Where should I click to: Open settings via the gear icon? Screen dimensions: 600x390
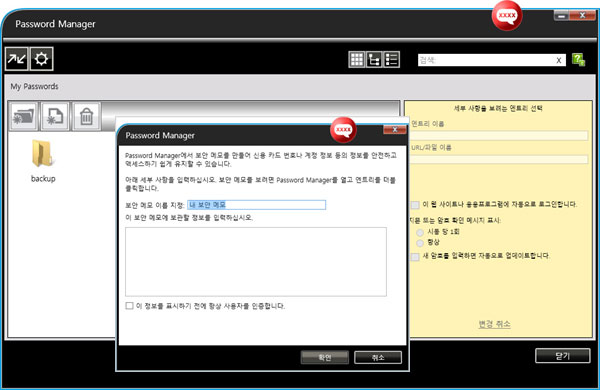click(41, 59)
